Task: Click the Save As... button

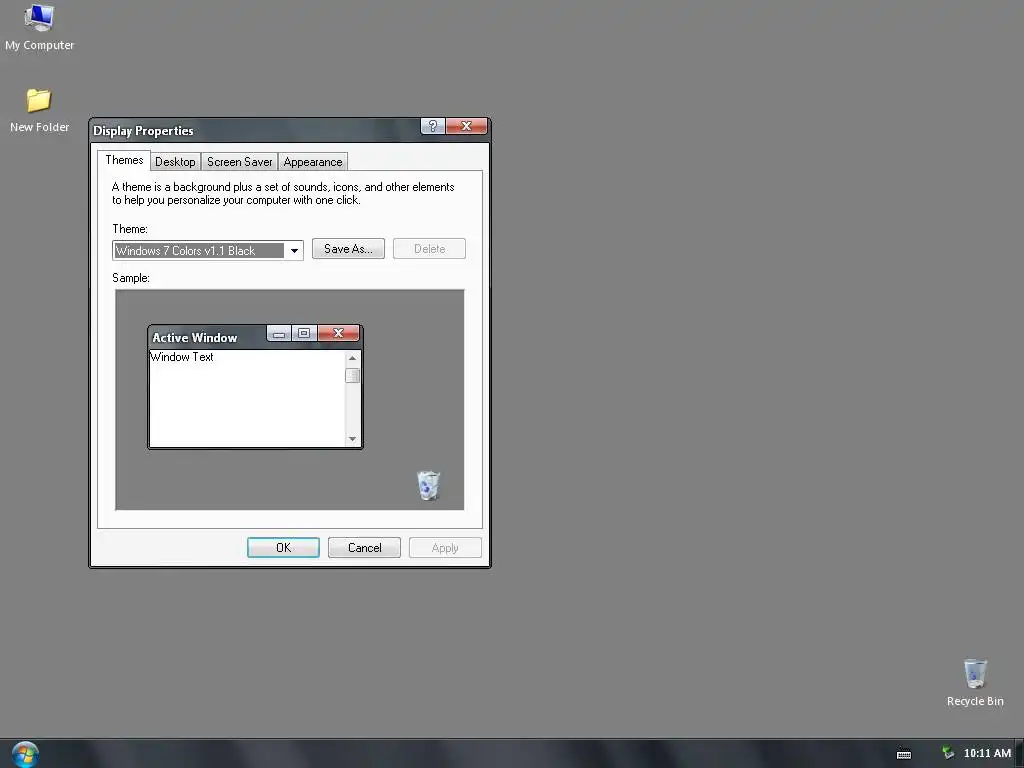Action: pos(348,249)
